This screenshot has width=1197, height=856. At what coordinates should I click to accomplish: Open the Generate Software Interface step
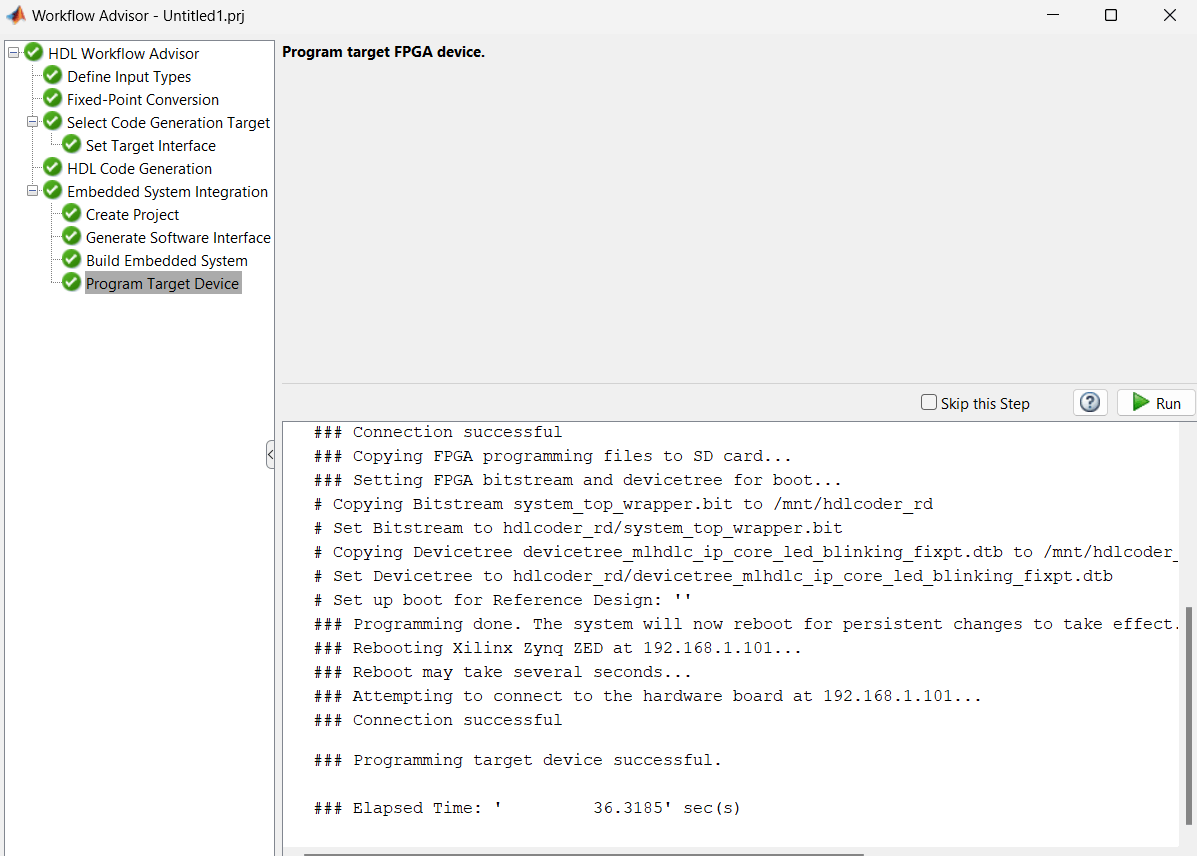tap(178, 238)
